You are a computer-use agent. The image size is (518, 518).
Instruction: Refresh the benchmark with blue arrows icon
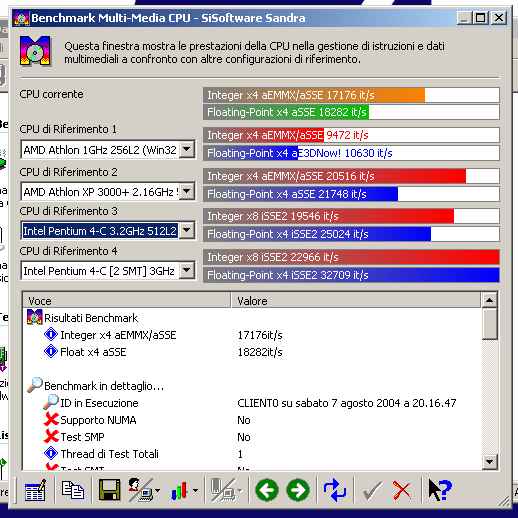pos(335,490)
